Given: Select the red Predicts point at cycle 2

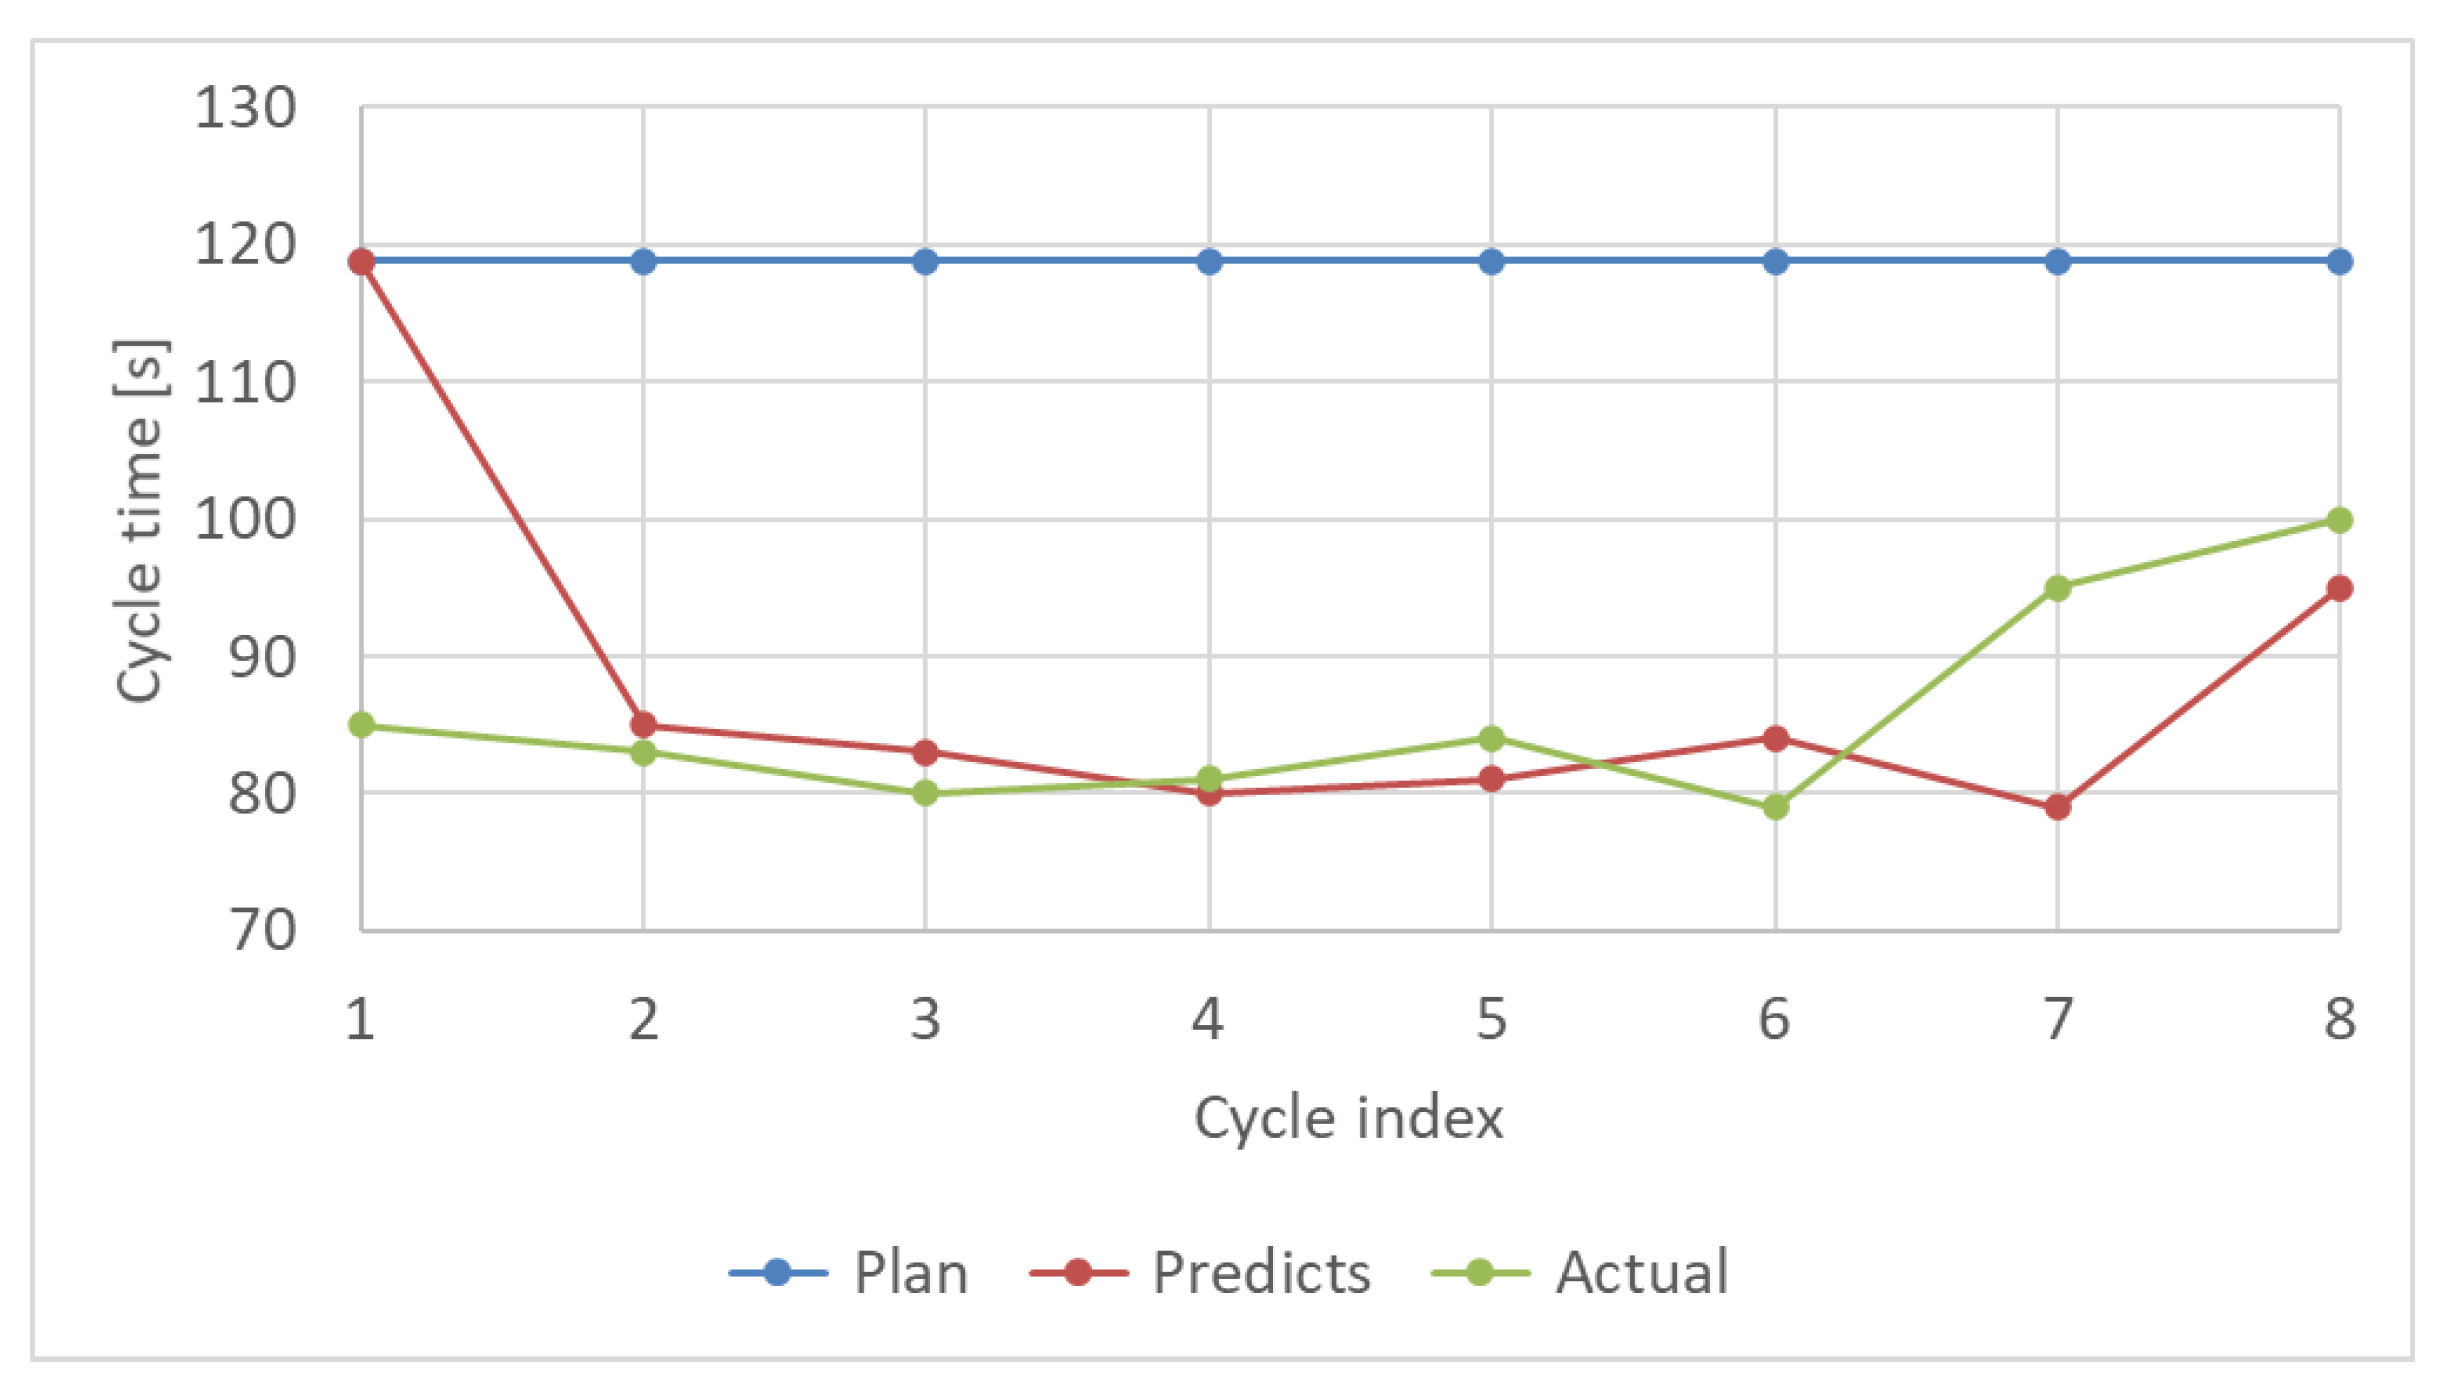Looking at the screenshot, I should (x=643, y=725).
